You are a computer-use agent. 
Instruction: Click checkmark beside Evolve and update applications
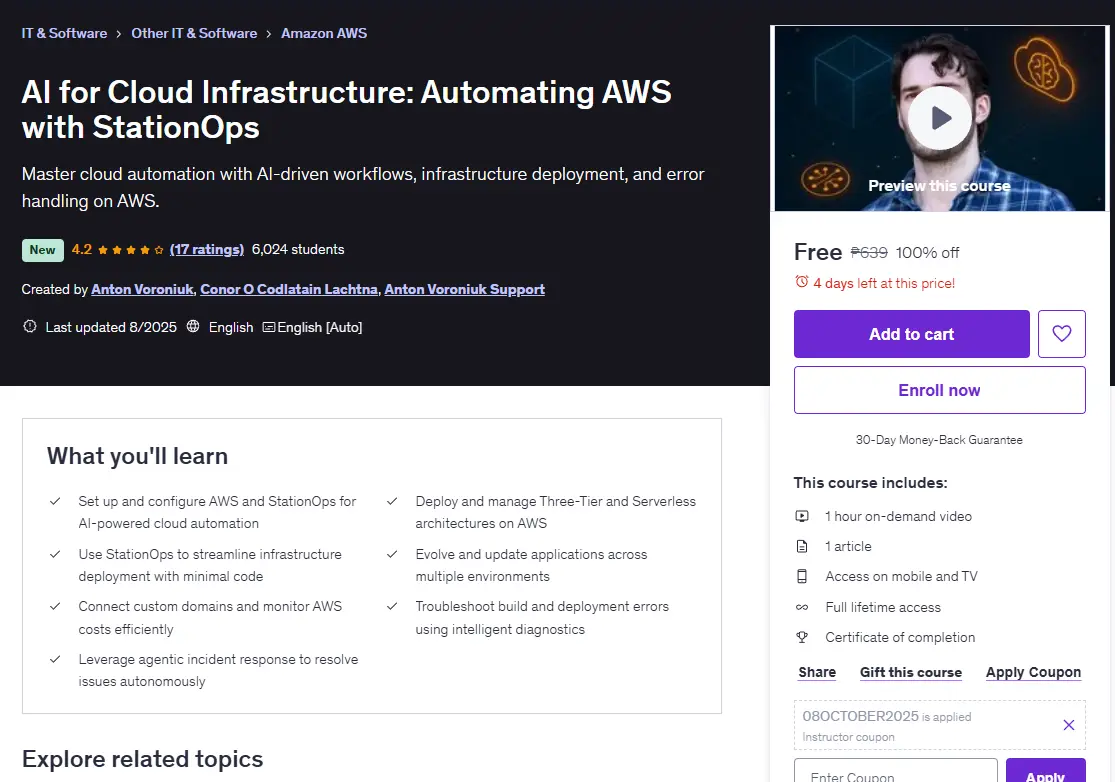pos(392,554)
